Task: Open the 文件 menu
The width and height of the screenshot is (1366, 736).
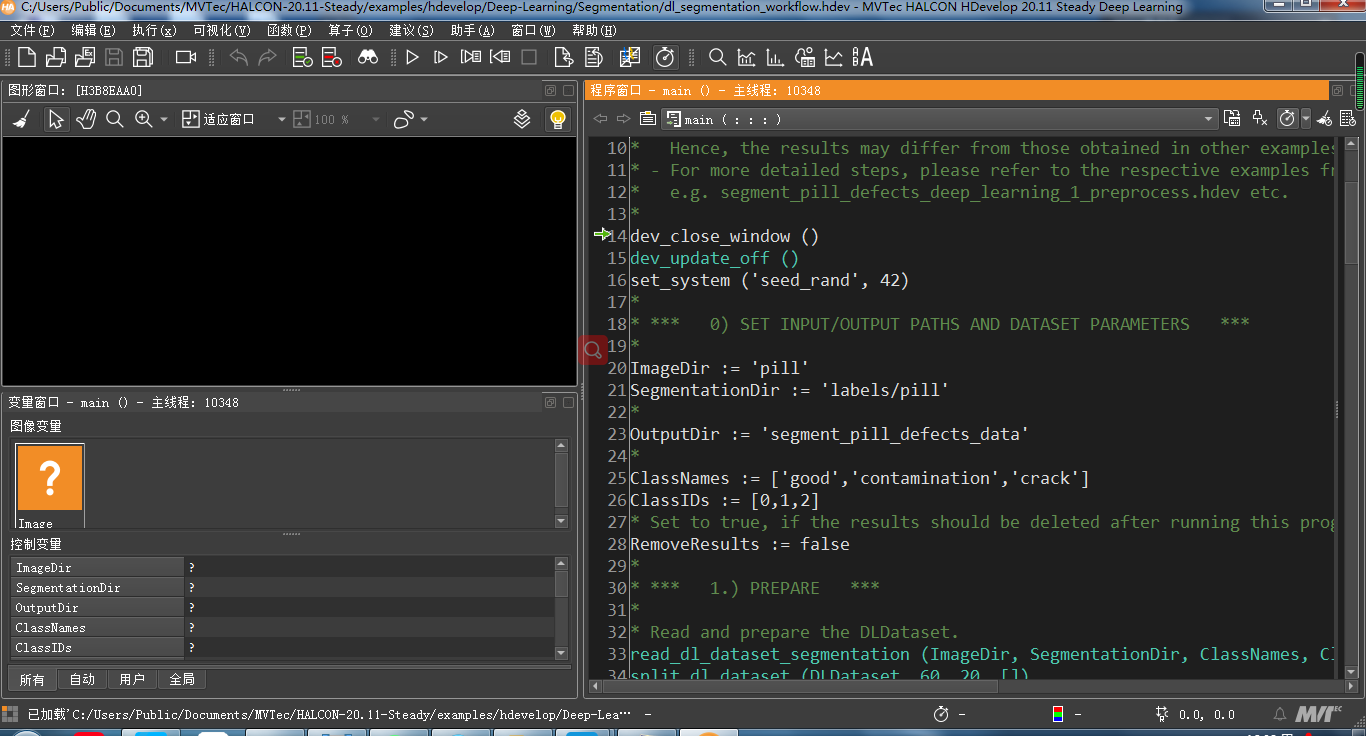Action: pos(31,31)
